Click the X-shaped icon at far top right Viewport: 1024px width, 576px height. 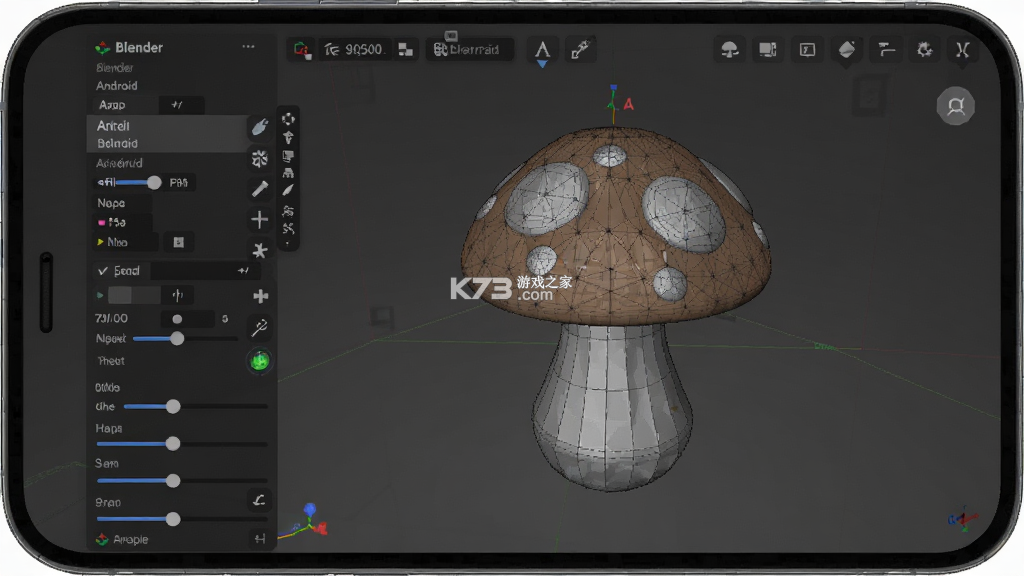click(x=963, y=50)
